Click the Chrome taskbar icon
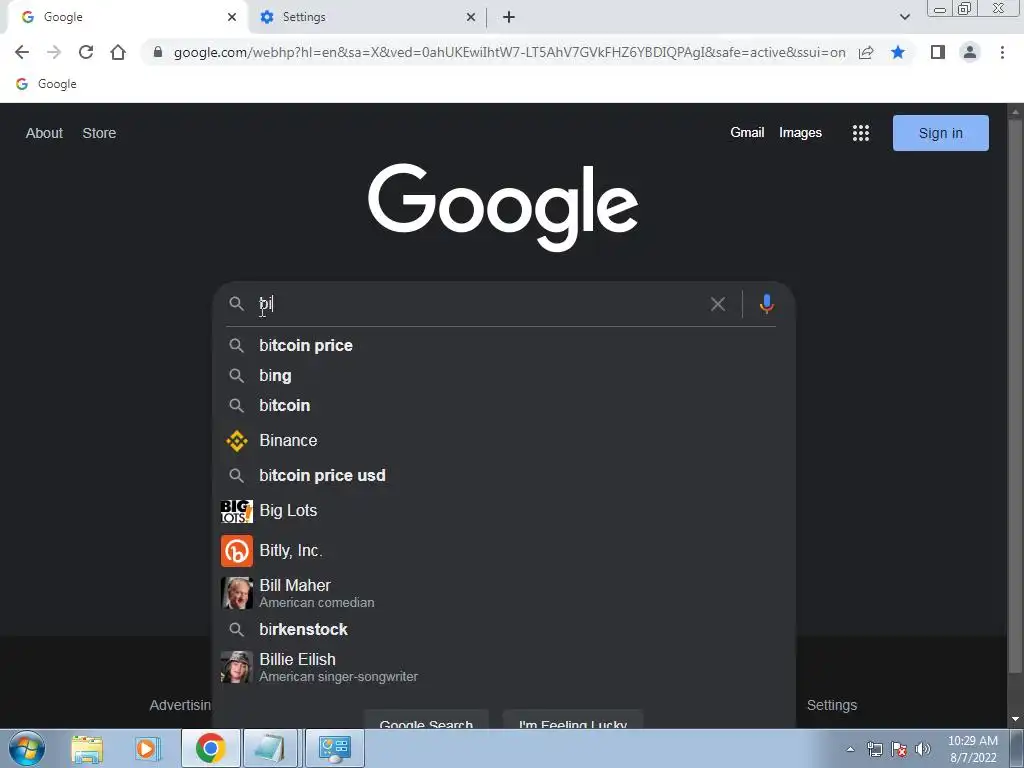This screenshot has width=1024, height=768. [x=210, y=748]
